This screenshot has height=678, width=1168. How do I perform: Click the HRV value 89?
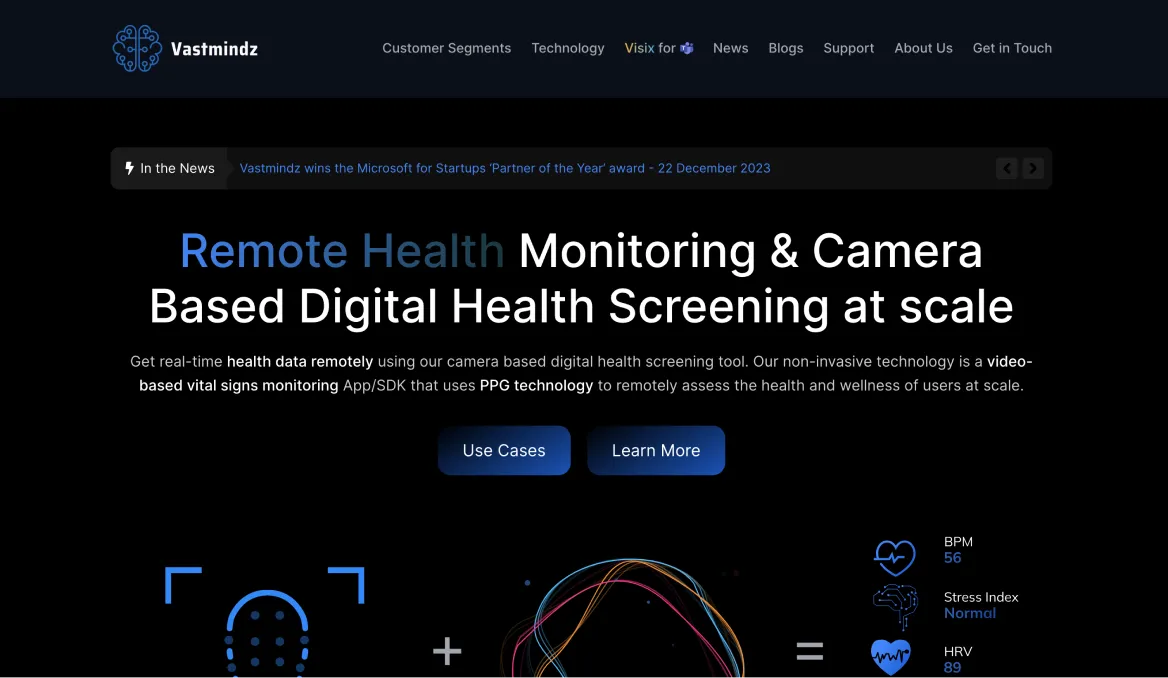[952, 668]
